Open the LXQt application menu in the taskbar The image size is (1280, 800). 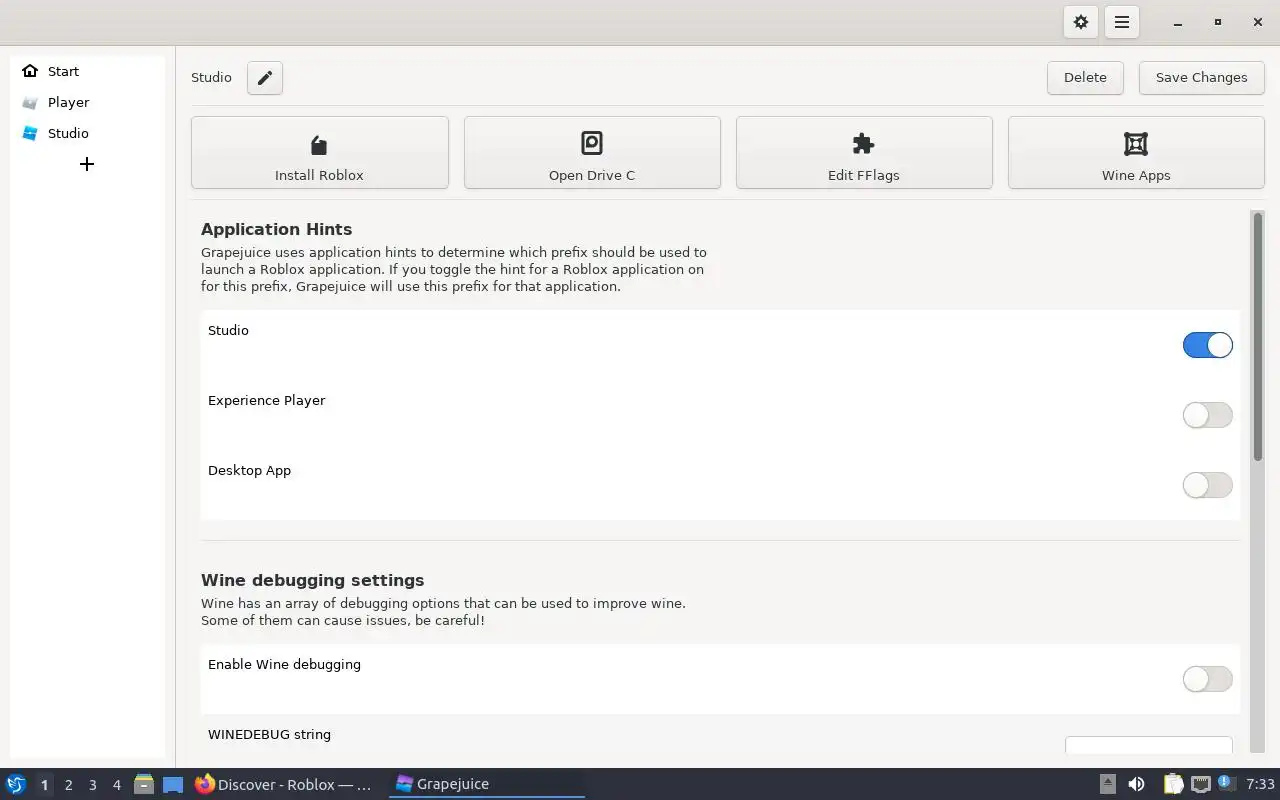tap(15, 784)
